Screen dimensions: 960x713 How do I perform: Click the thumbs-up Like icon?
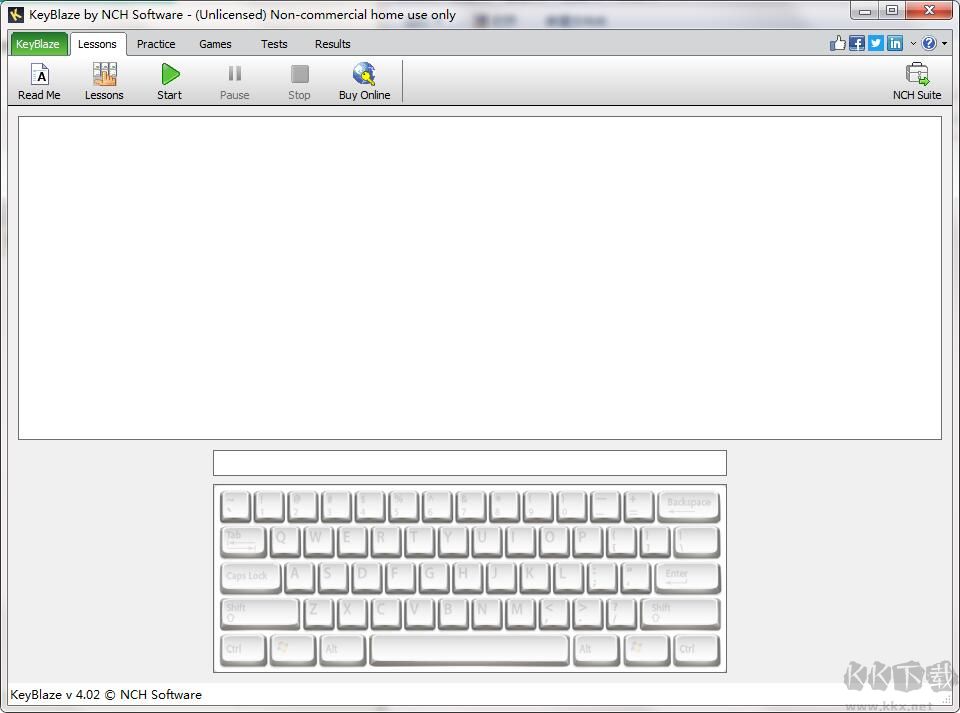[x=838, y=43]
